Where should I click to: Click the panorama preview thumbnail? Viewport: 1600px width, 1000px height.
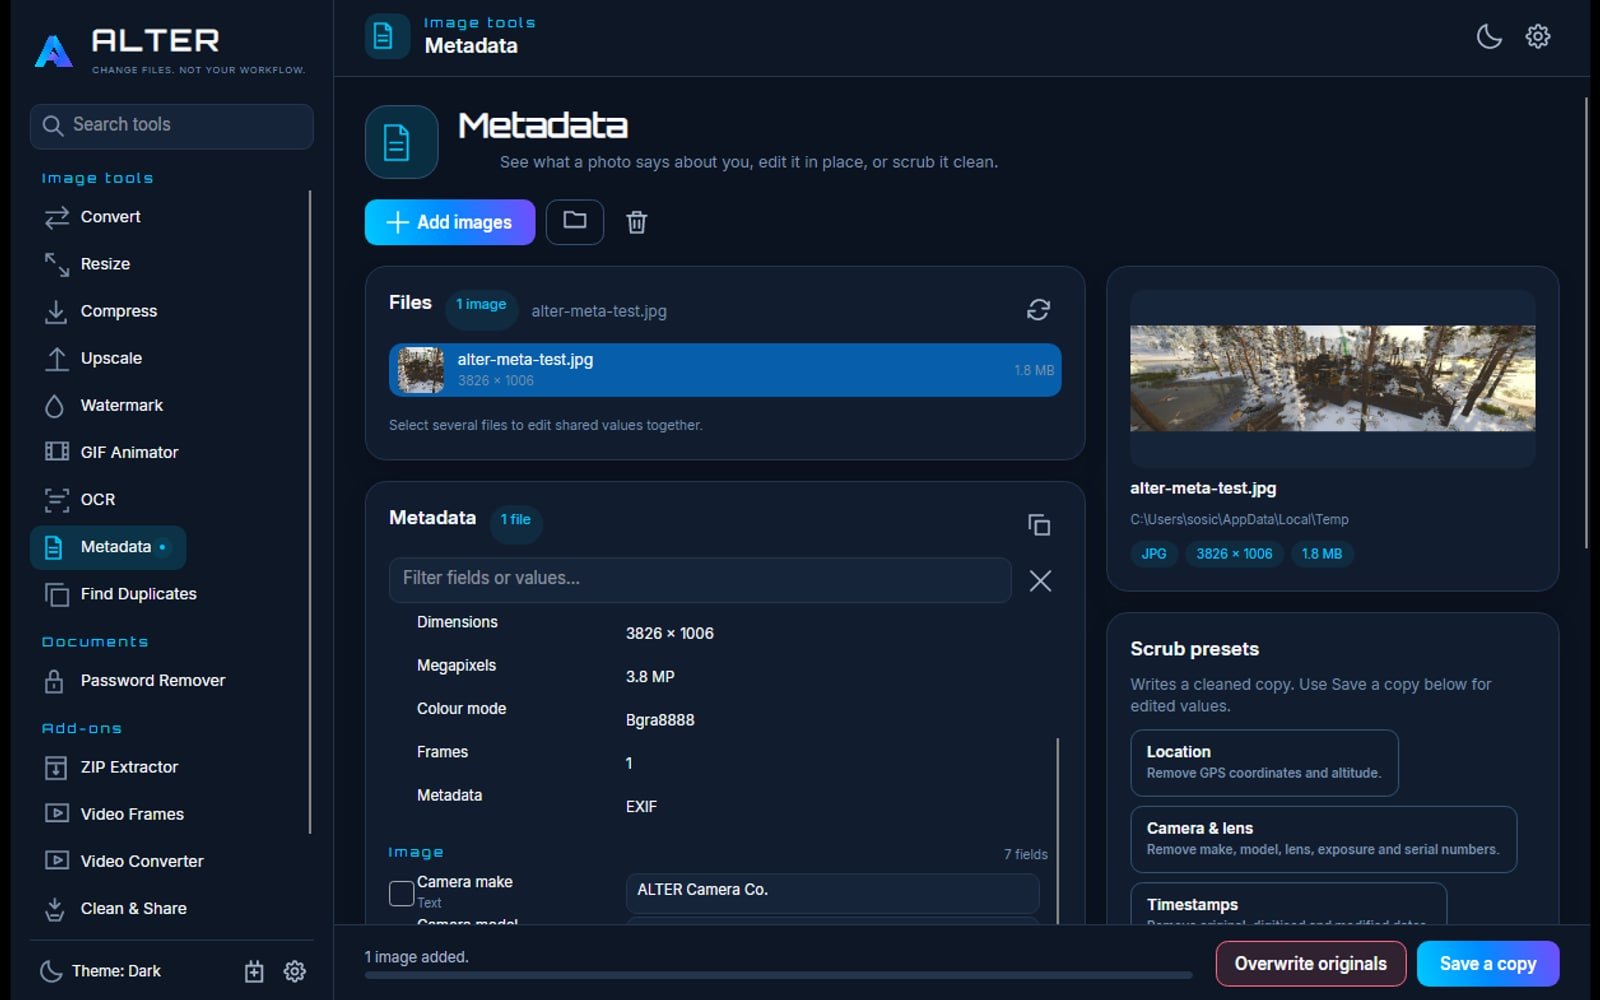pyautogui.click(x=1332, y=378)
